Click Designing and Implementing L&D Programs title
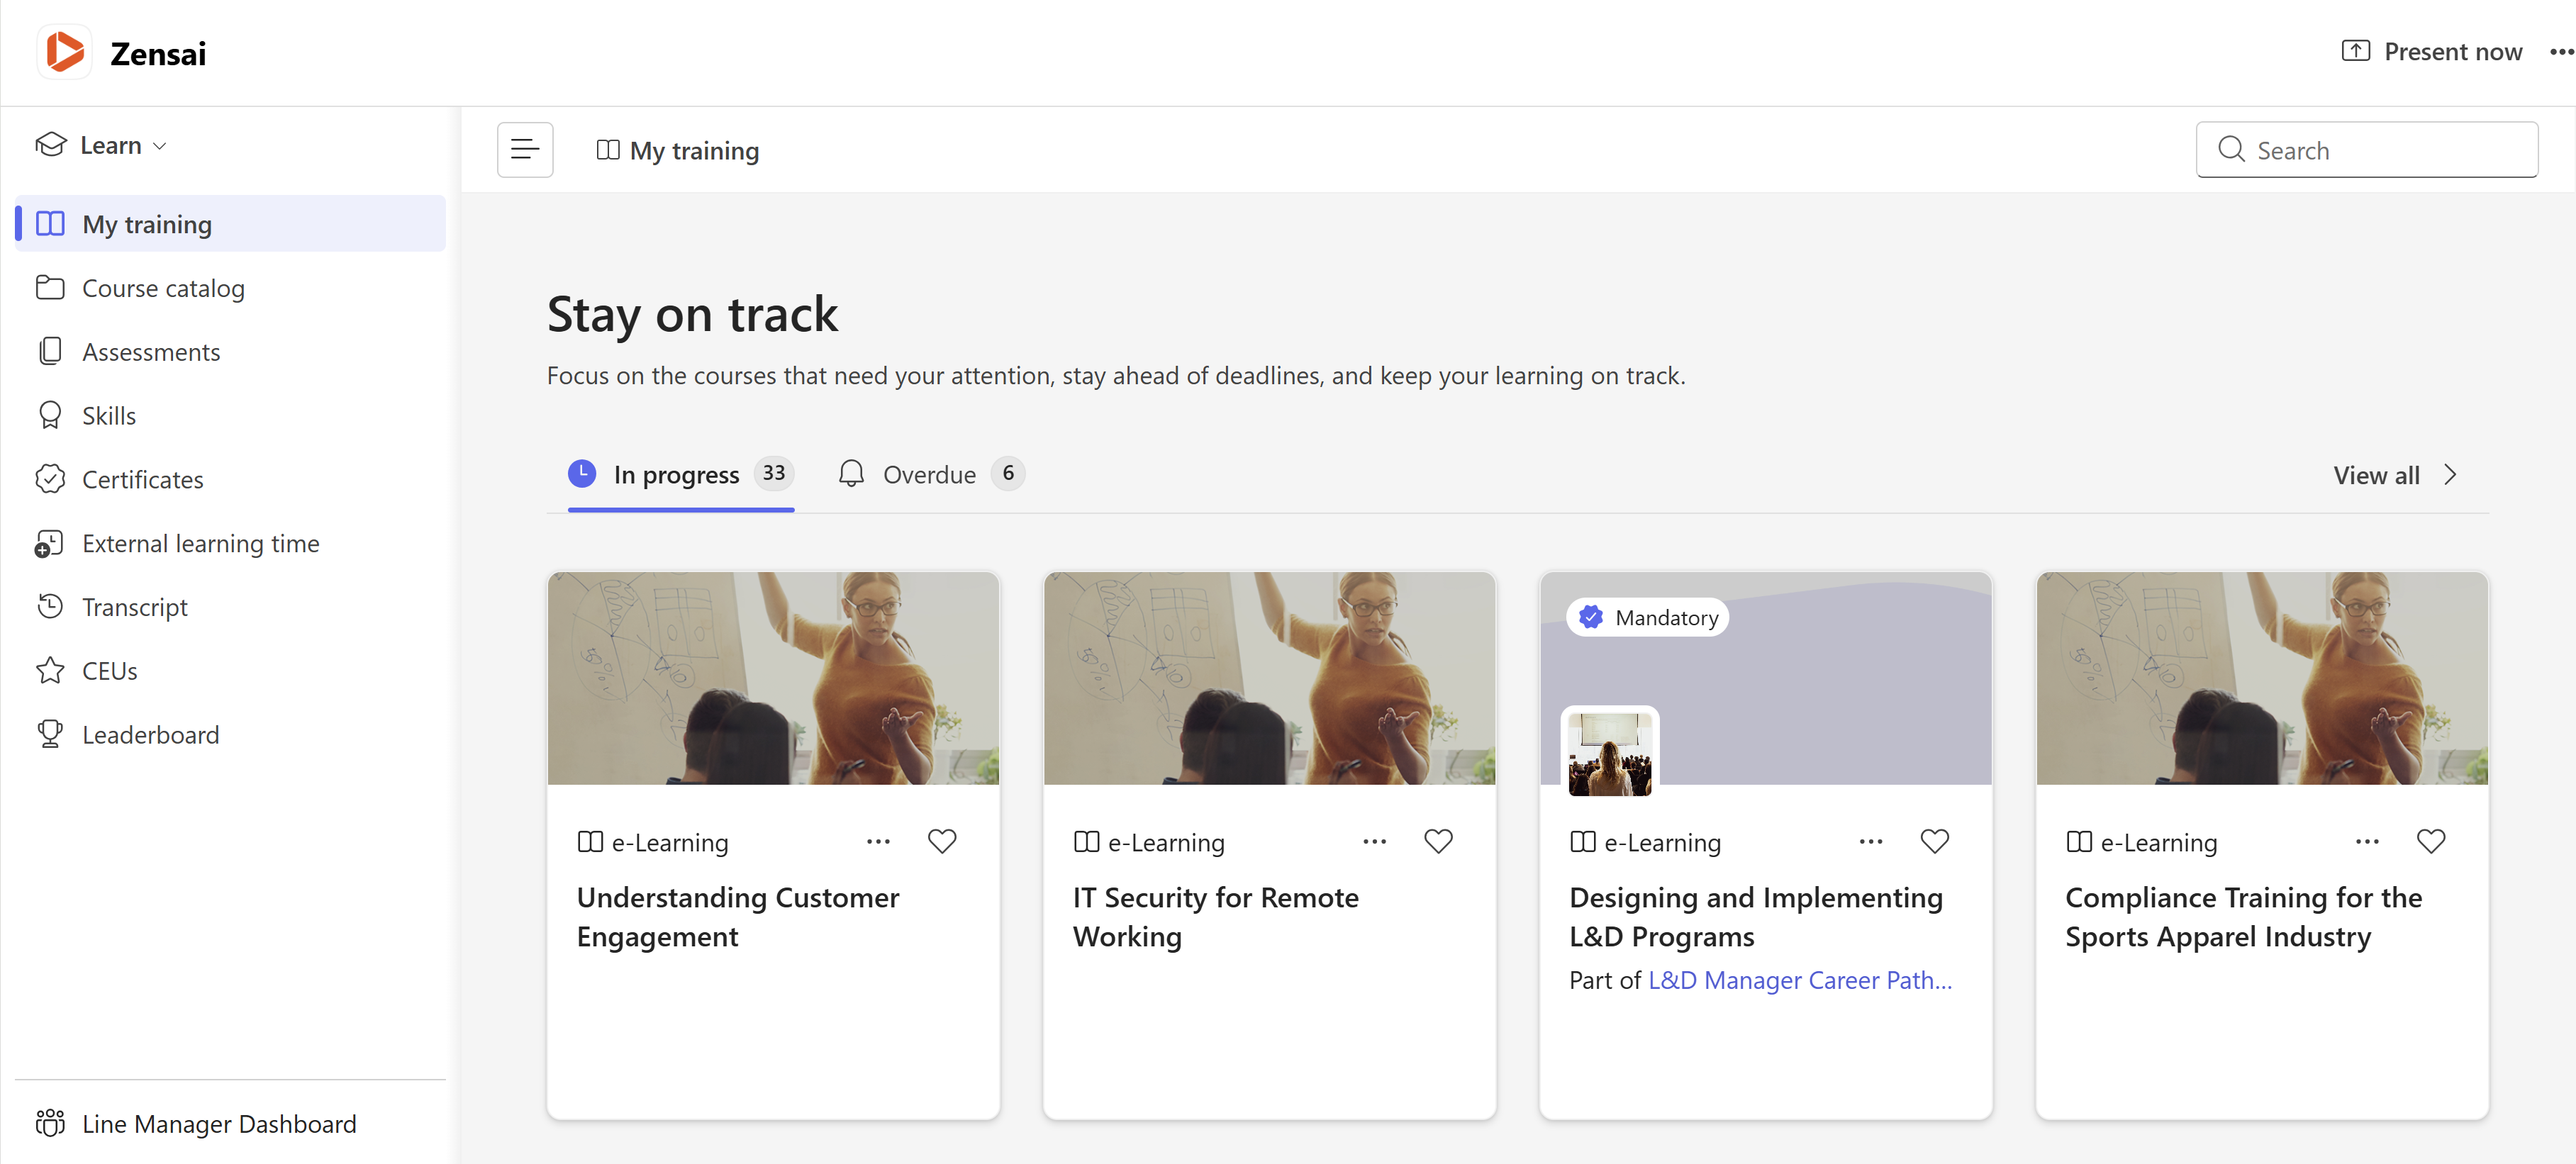2576x1164 pixels. [1756, 917]
